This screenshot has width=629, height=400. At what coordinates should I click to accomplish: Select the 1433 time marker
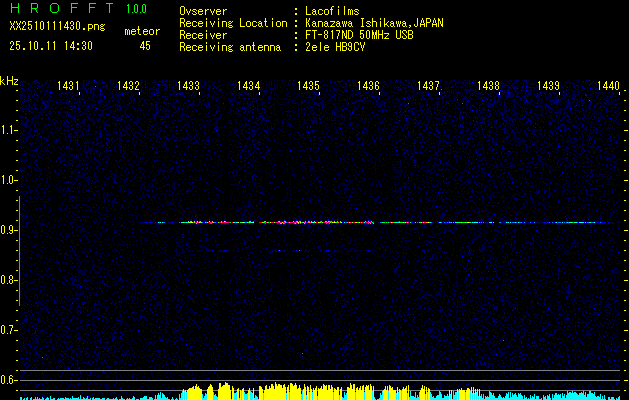pos(188,87)
